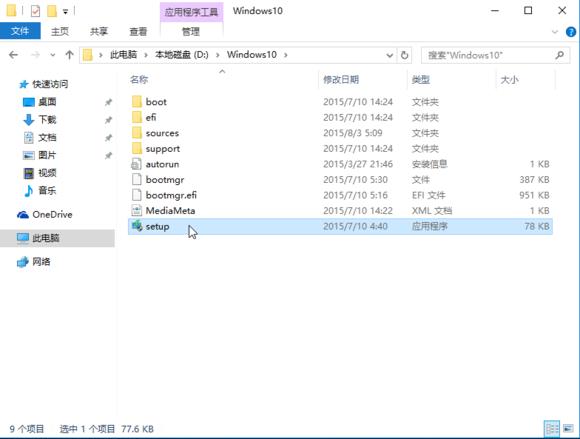Screen dimensions: 580x439
Task: Open 图片 in Quick access
Action: 47,155
